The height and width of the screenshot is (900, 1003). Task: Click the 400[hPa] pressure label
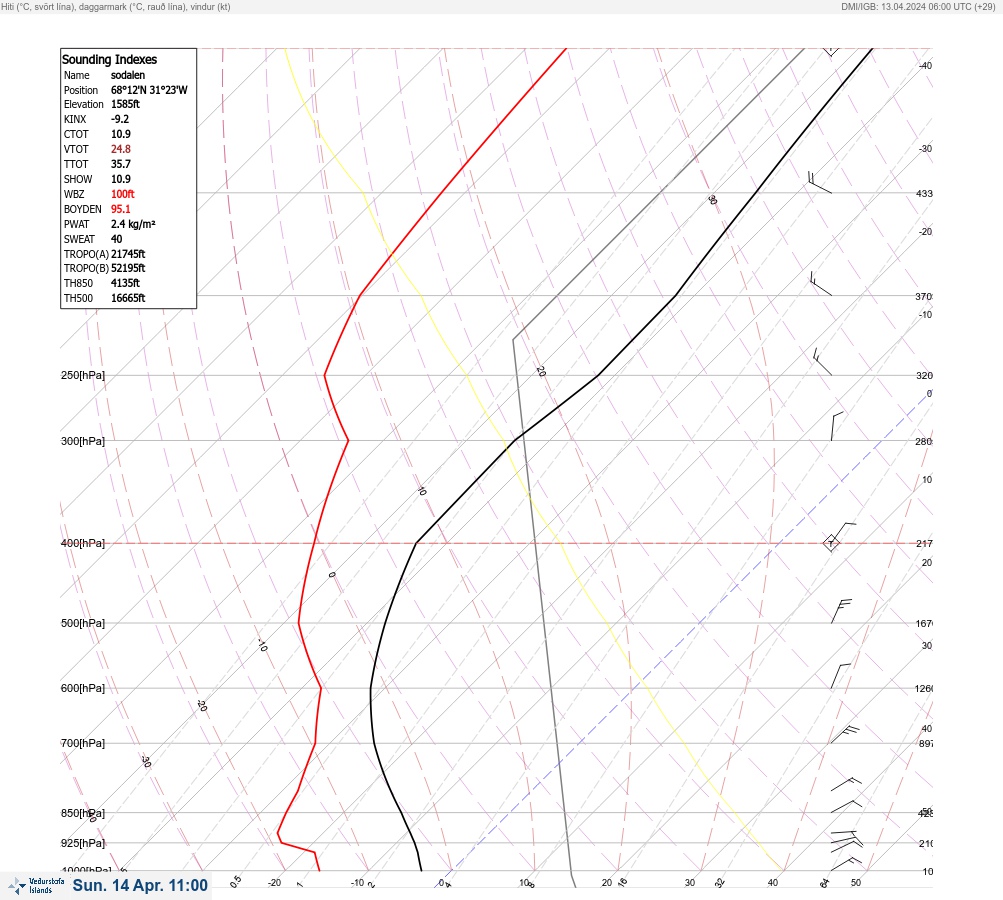click(x=83, y=543)
